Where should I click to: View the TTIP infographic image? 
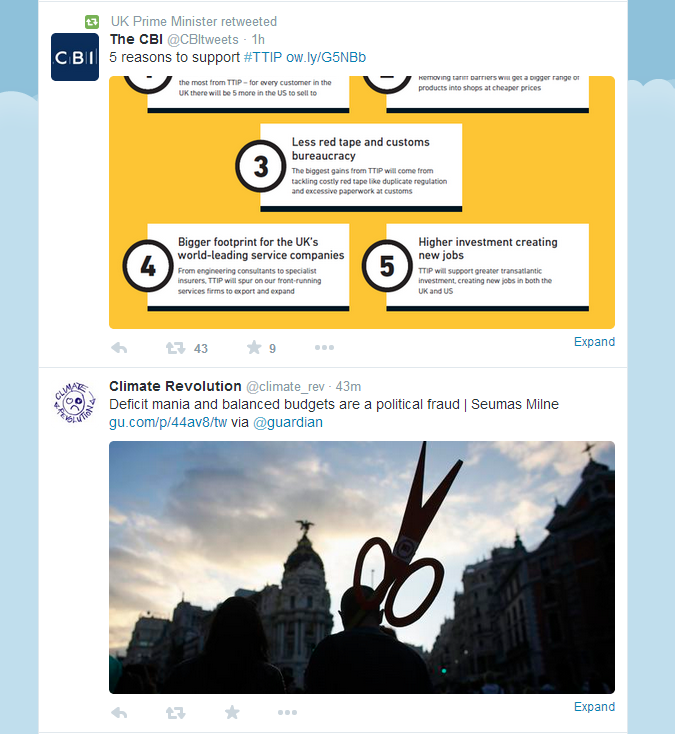362,202
